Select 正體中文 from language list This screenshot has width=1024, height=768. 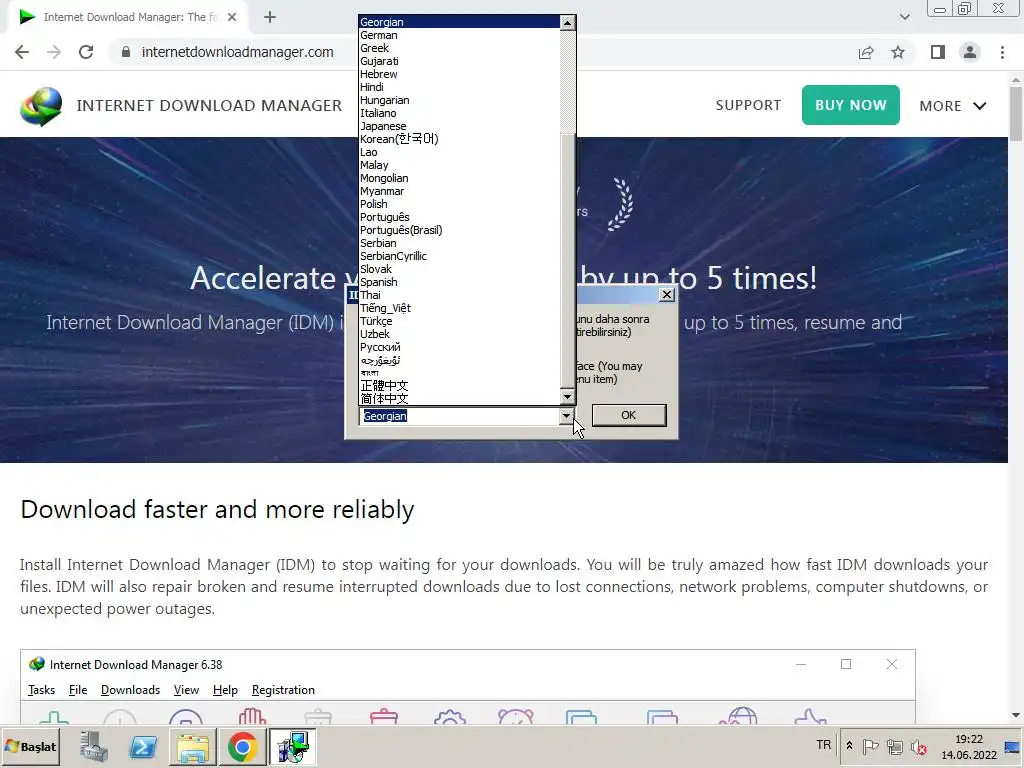coord(460,386)
